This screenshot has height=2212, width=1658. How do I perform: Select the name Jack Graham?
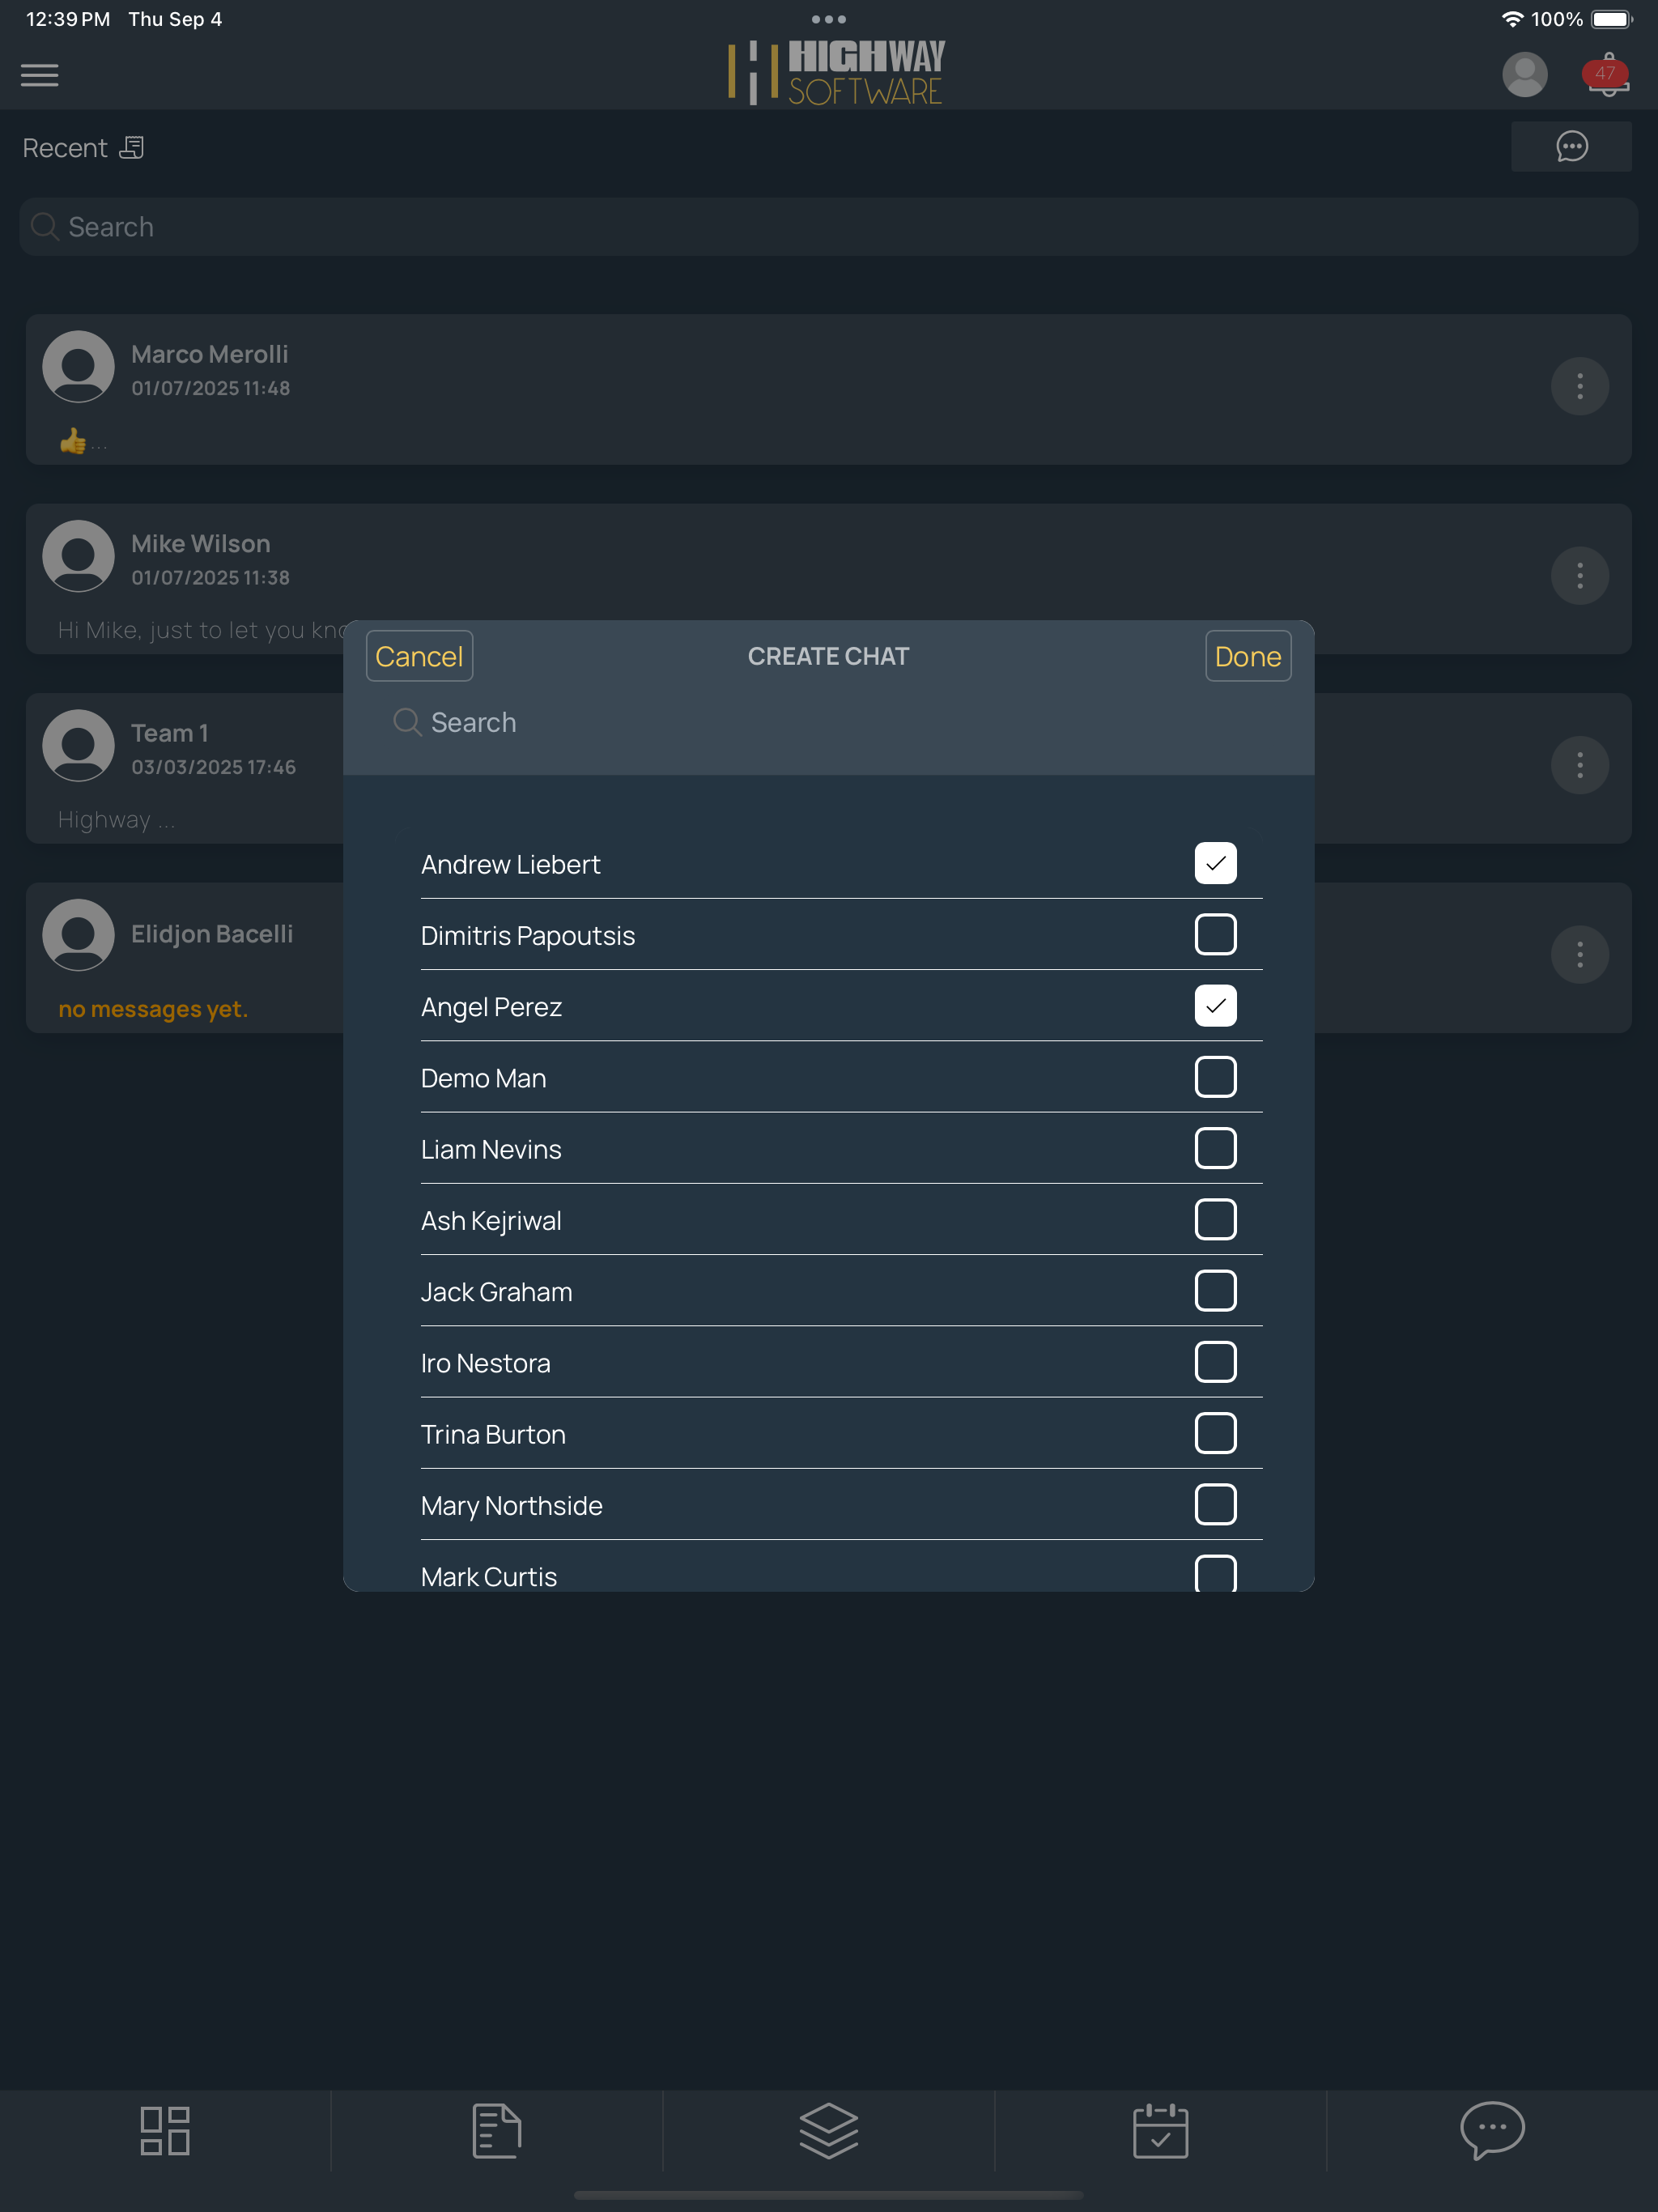[x=496, y=1292]
